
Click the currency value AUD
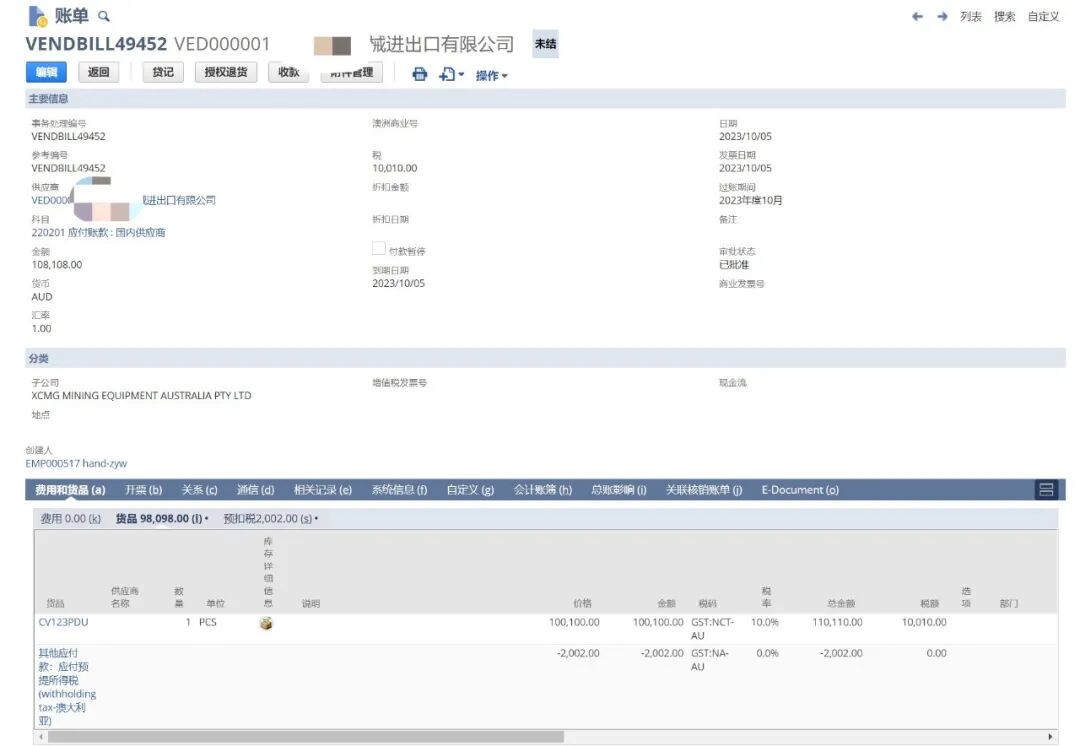pos(42,297)
